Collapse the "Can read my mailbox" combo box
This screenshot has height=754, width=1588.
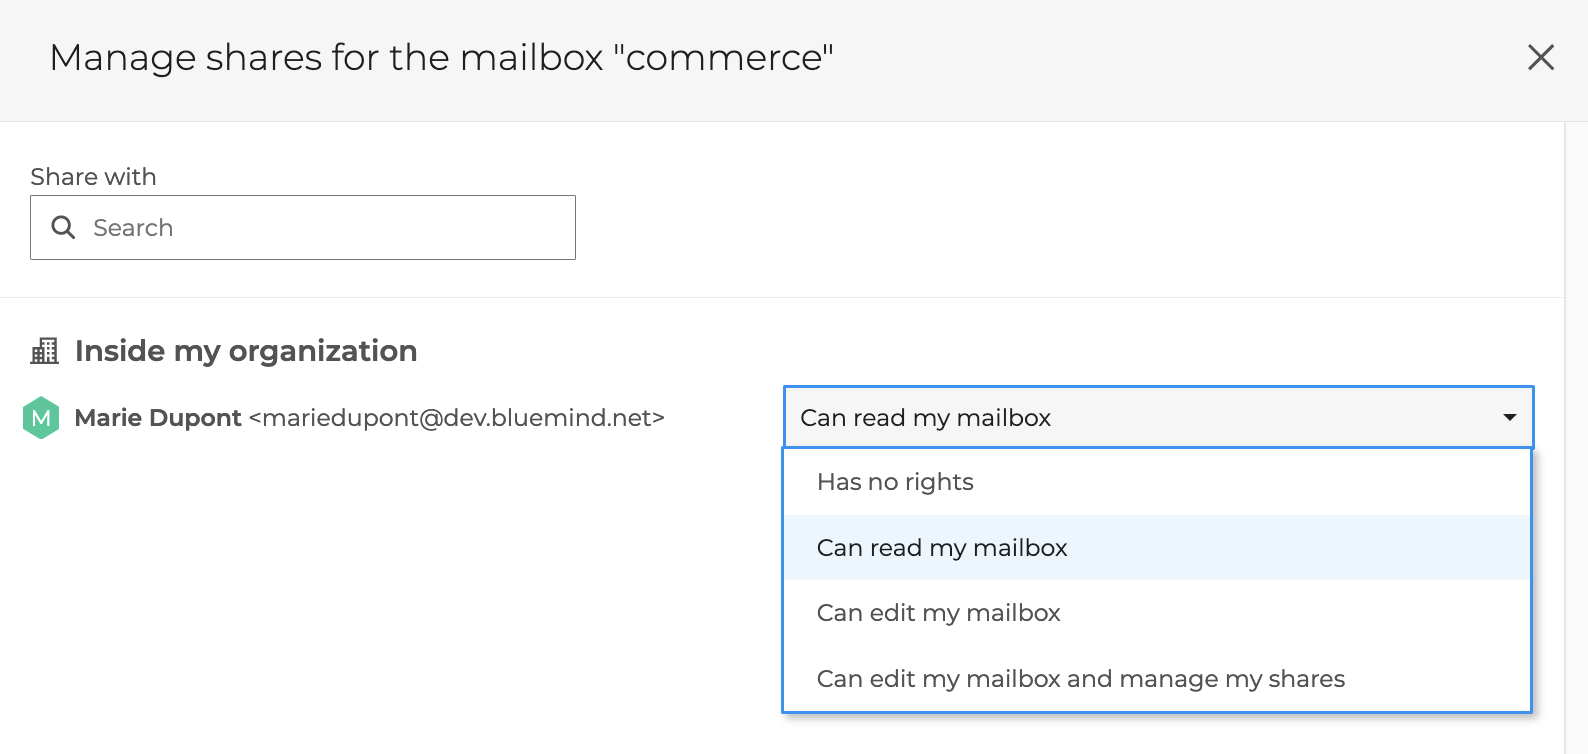click(1157, 417)
